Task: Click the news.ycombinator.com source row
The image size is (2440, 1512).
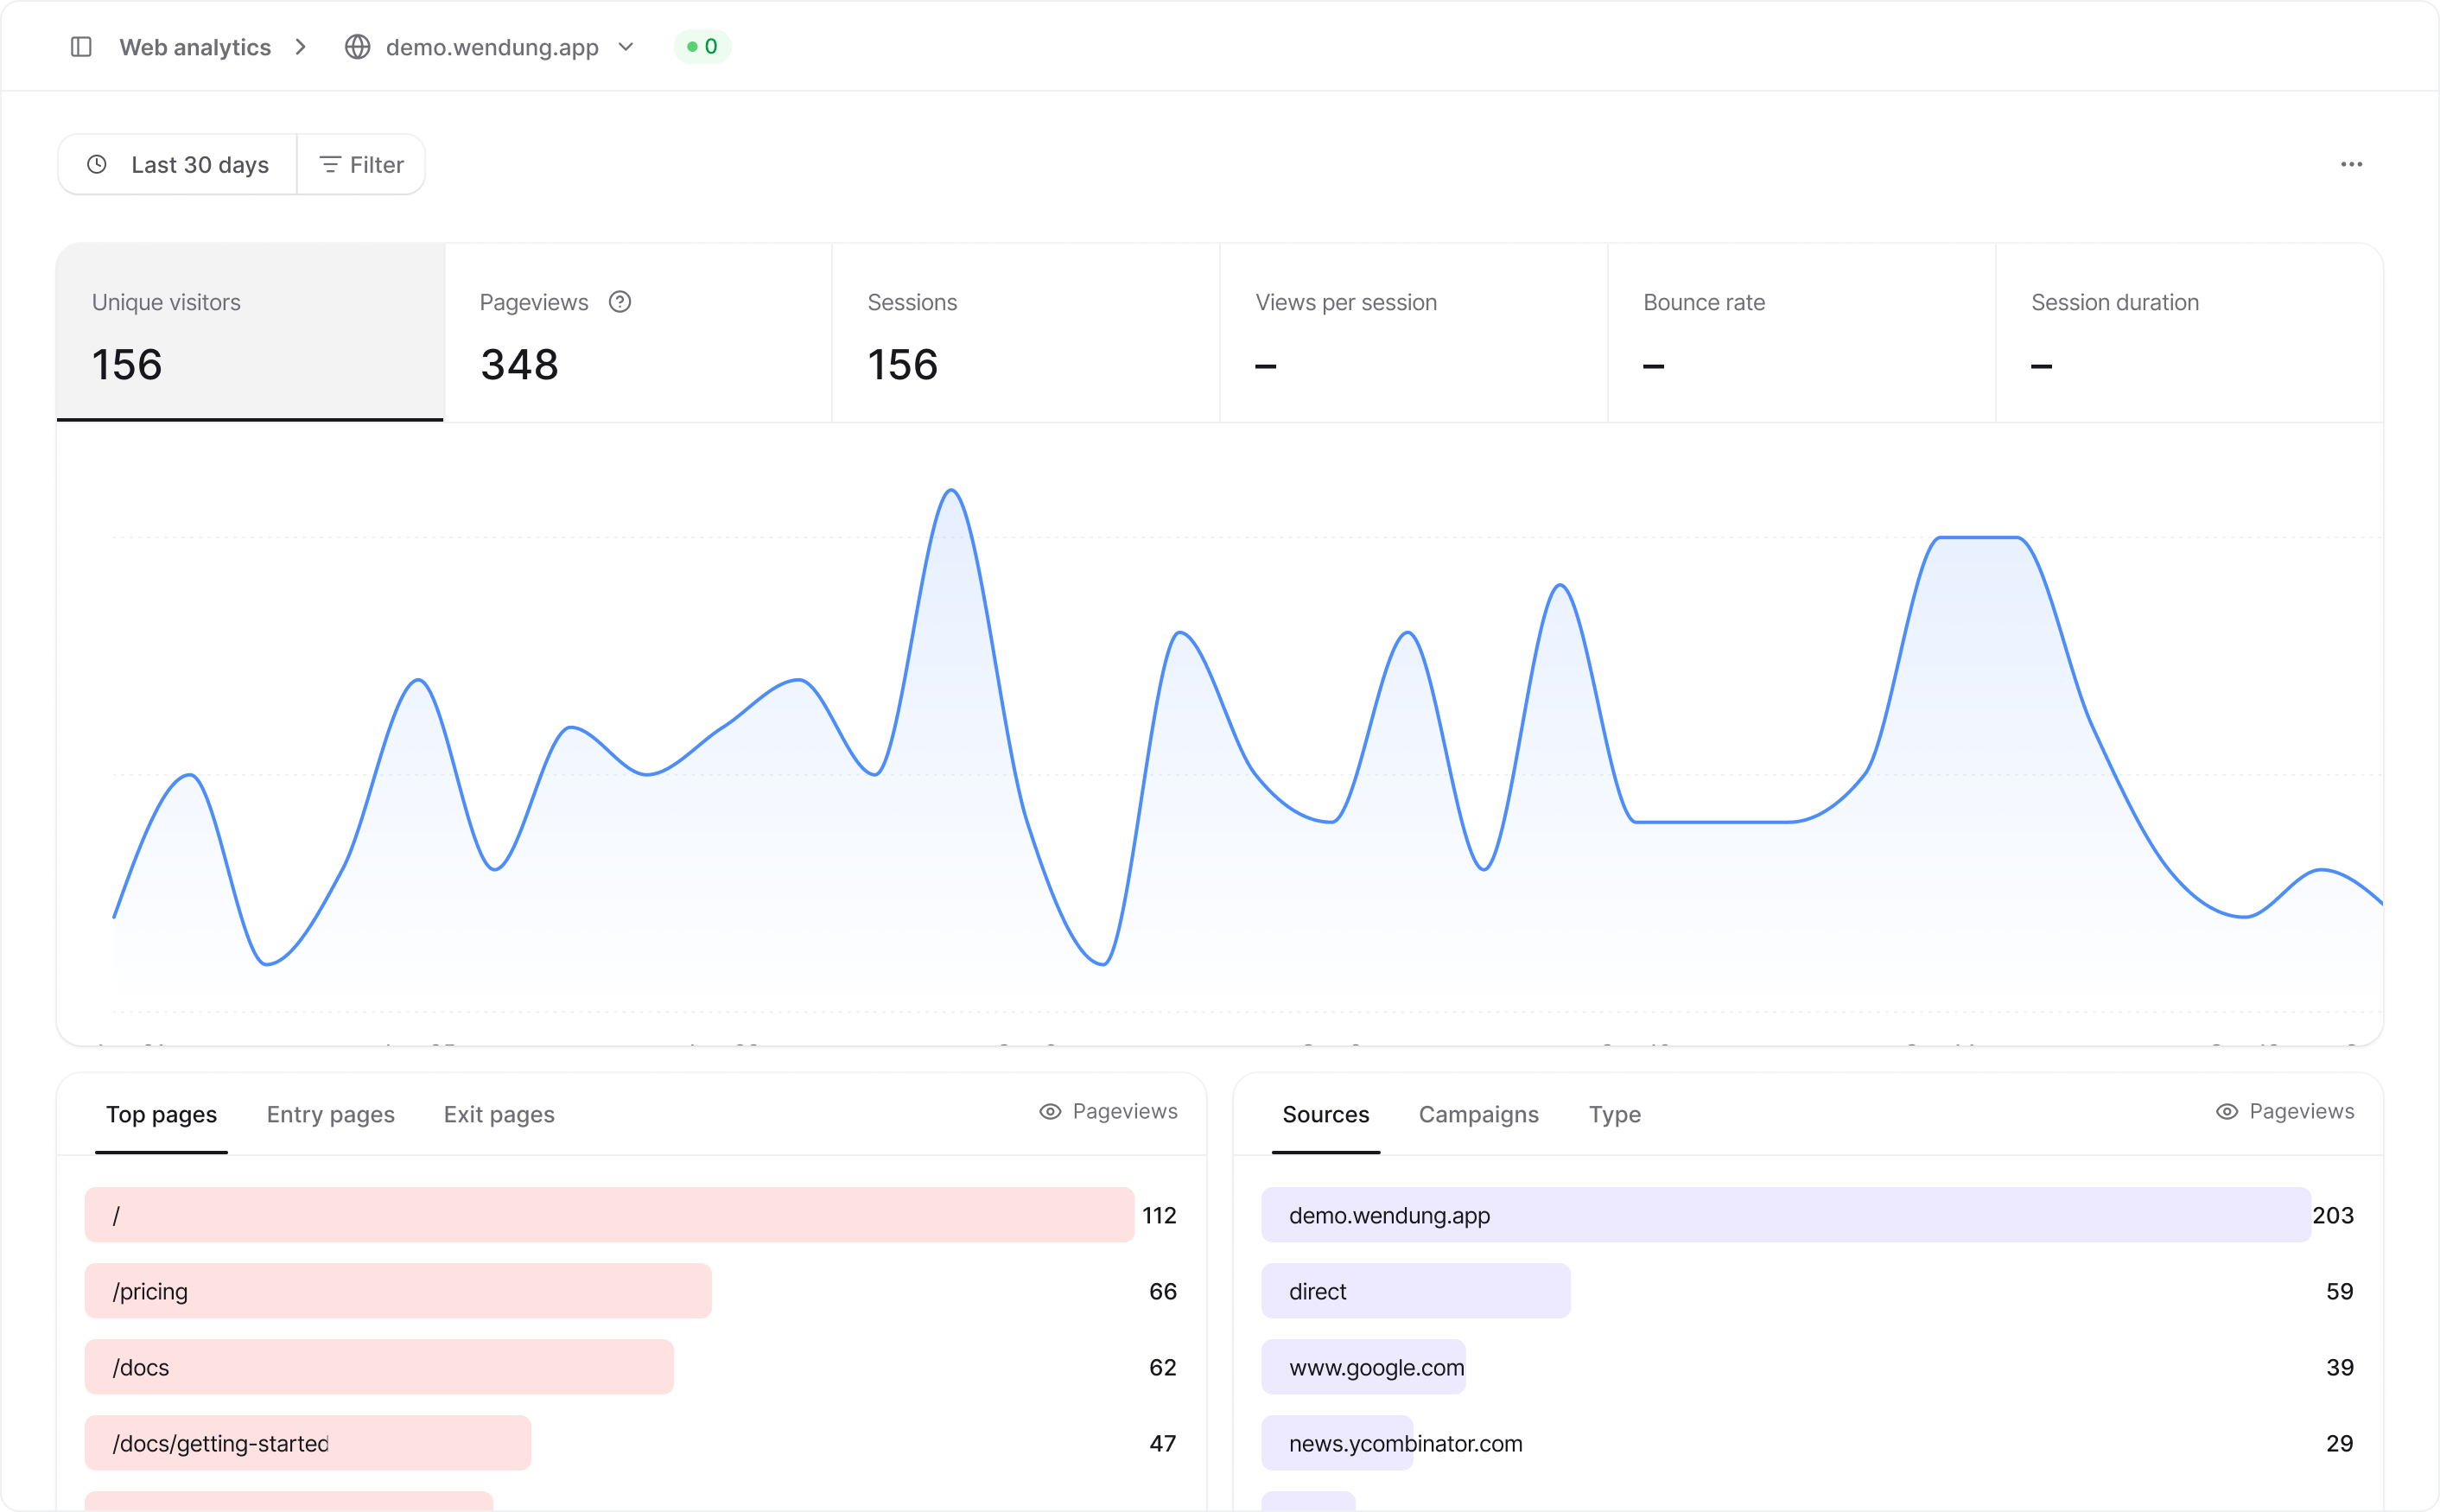Action: (x=1808, y=1443)
